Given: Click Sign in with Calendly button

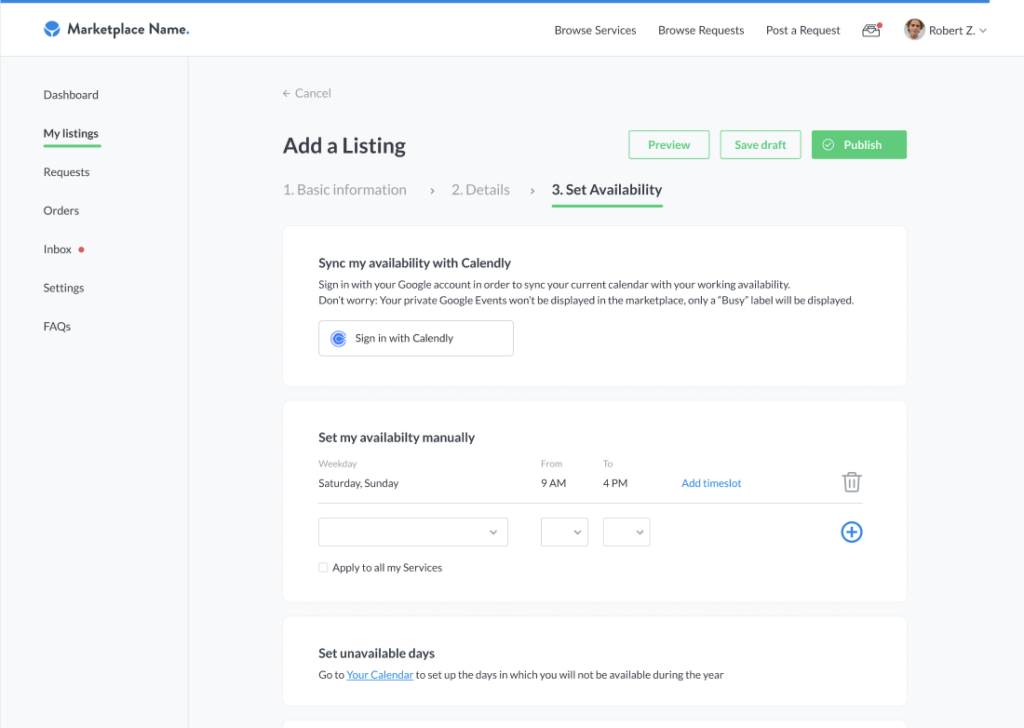Looking at the screenshot, I should pyautogui.click(x=416, y=338).
